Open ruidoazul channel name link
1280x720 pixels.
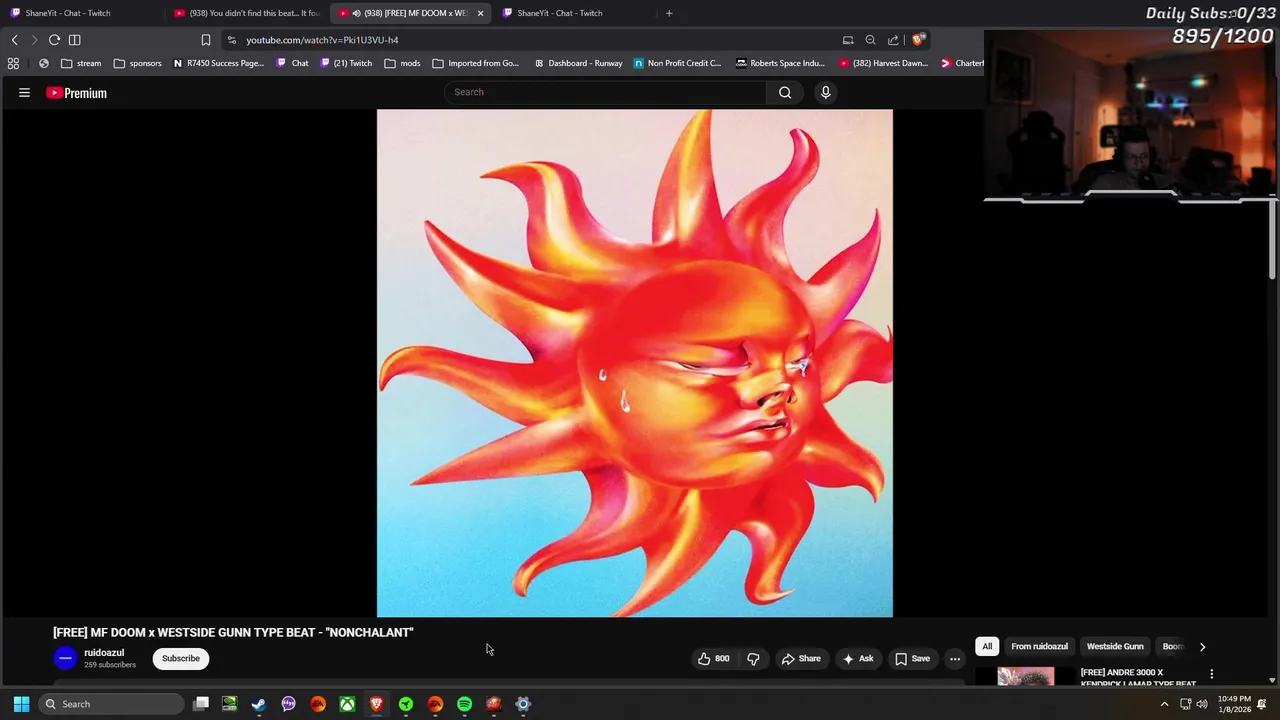pyautogui.click(x=104, y=653)
